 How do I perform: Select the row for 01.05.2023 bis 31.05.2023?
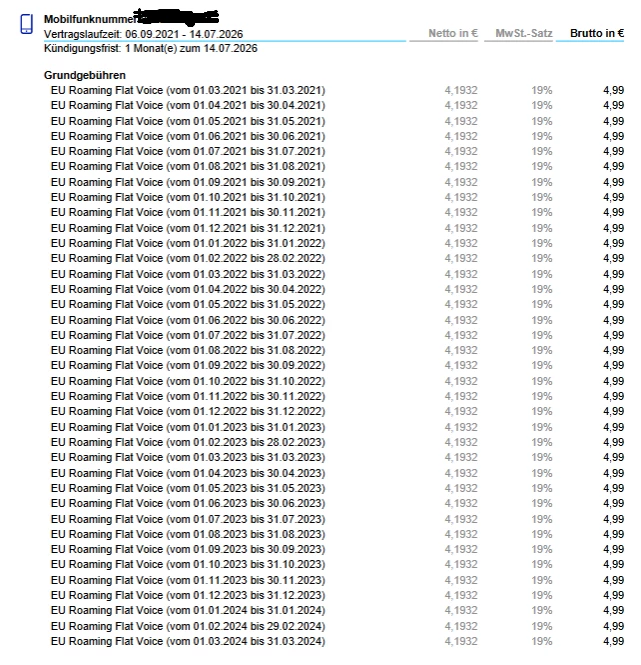click(x=337, y=488)
